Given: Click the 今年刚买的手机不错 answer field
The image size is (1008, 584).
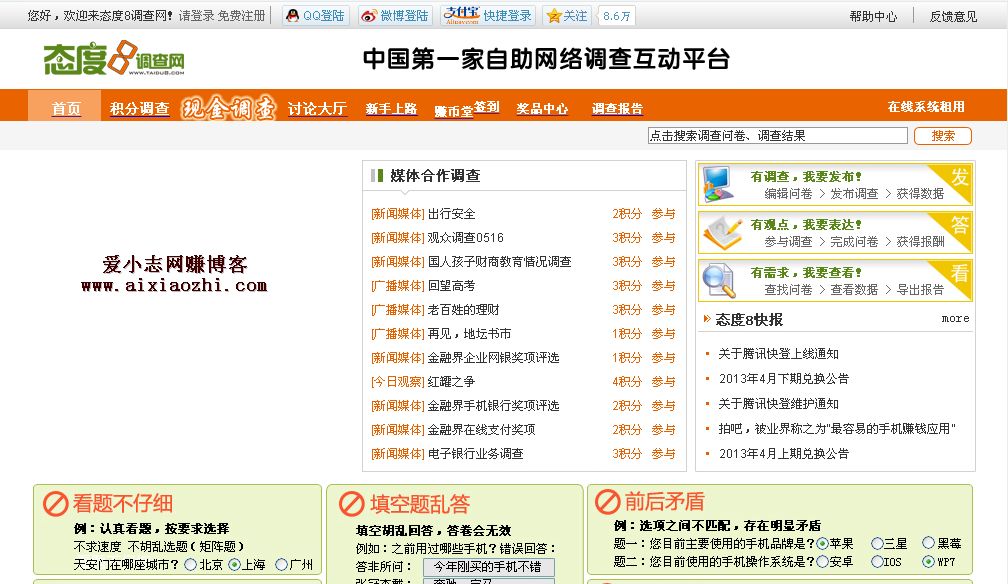Looking at the screenshot, I should pyautogui.click(x=489, y=567).
